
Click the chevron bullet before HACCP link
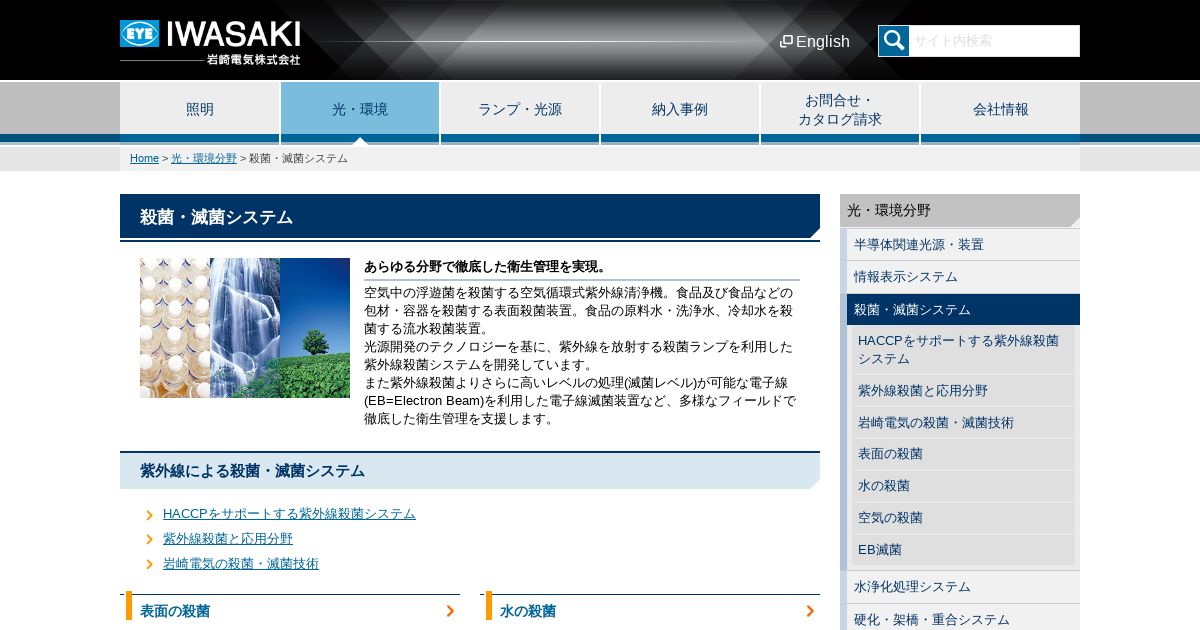point(150,515)
